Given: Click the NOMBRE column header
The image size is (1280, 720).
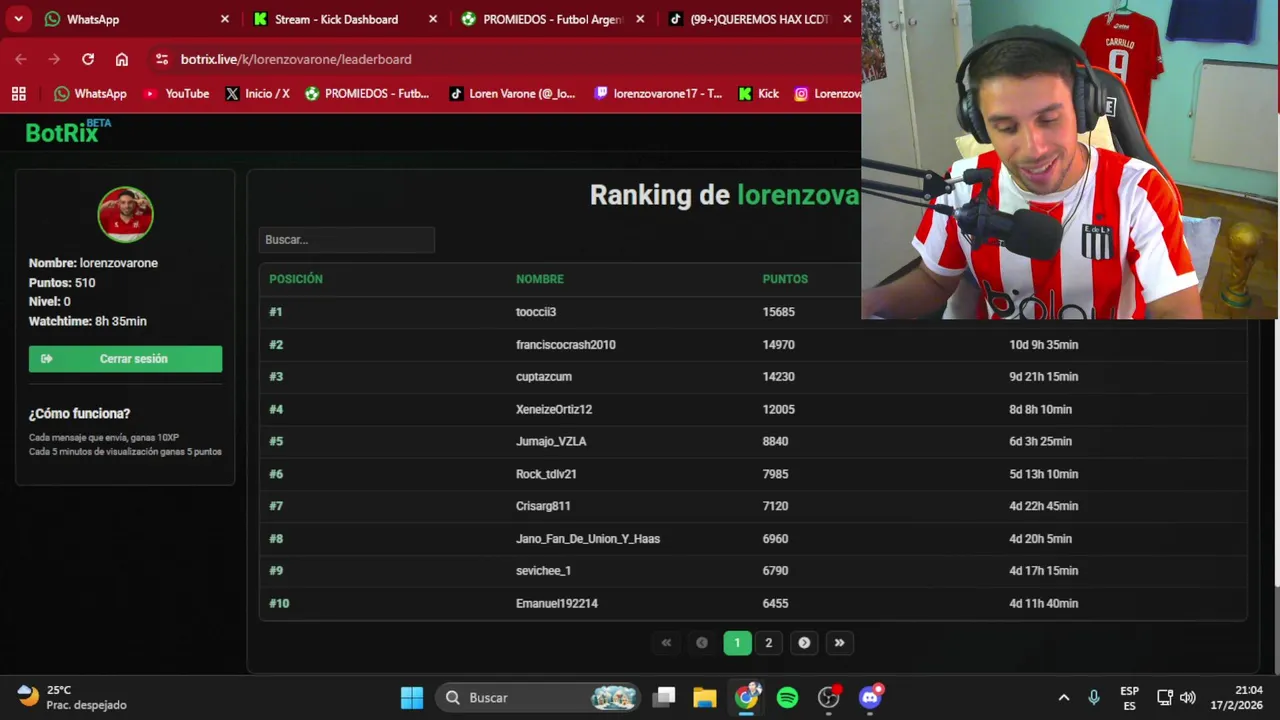Looking at the screenshot, I should tap(540, 279).
